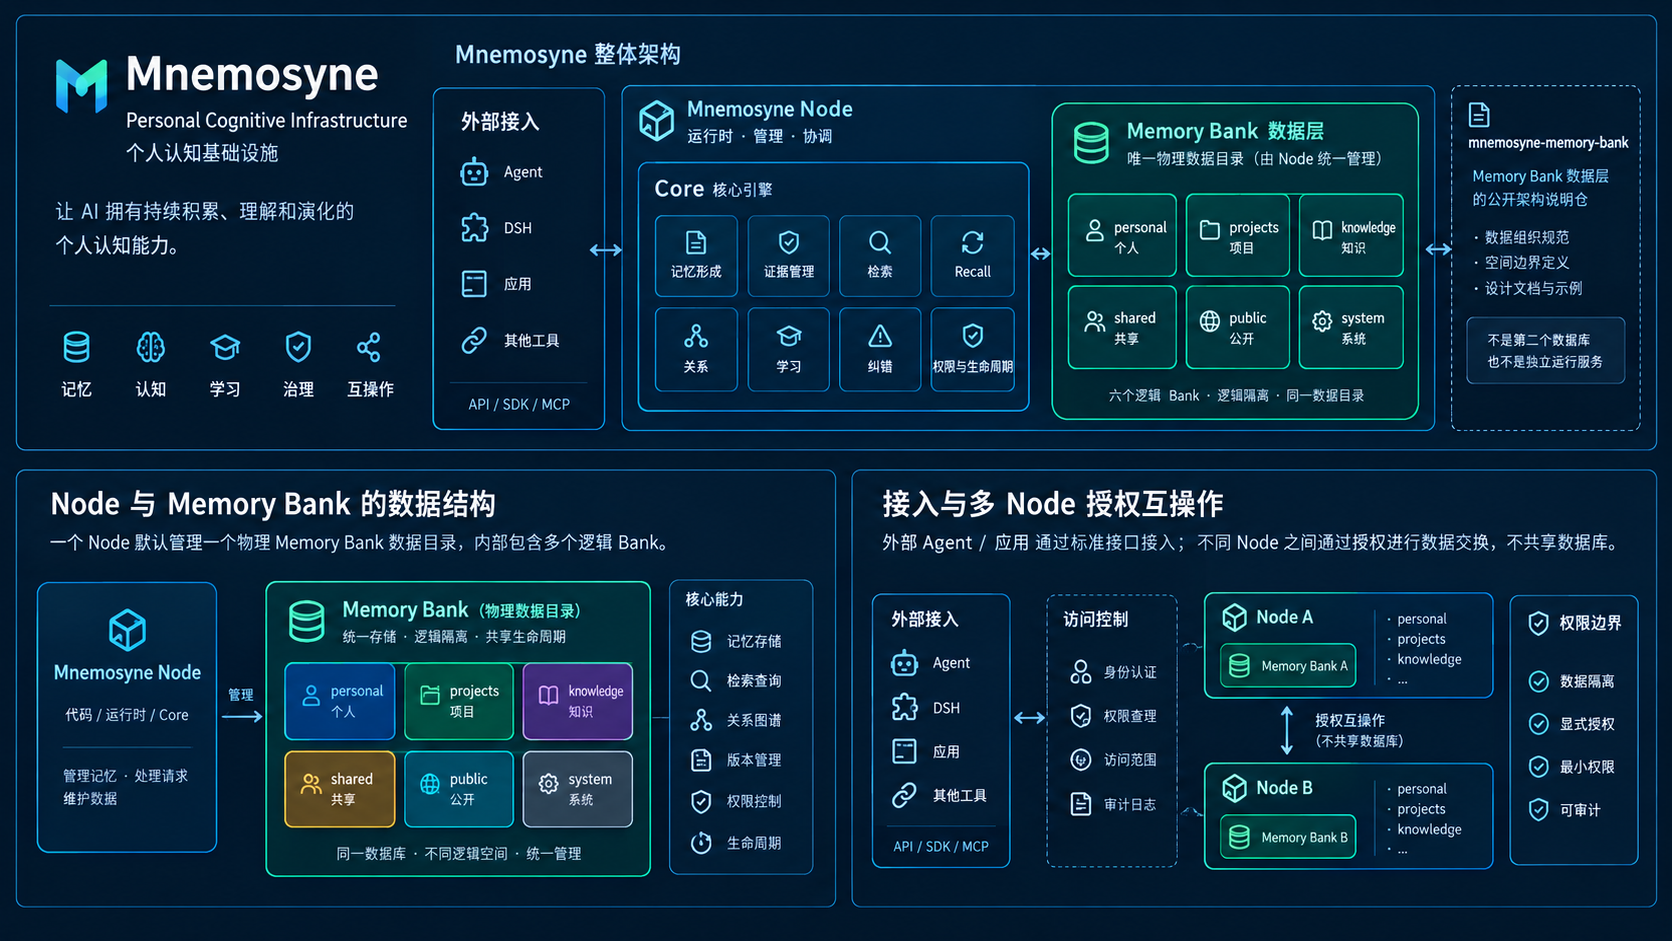The image size is (1672, 941).
Task: Select the 其他工具 link icon in Mnemosyne 整体架构
Action: click(474, 340)
